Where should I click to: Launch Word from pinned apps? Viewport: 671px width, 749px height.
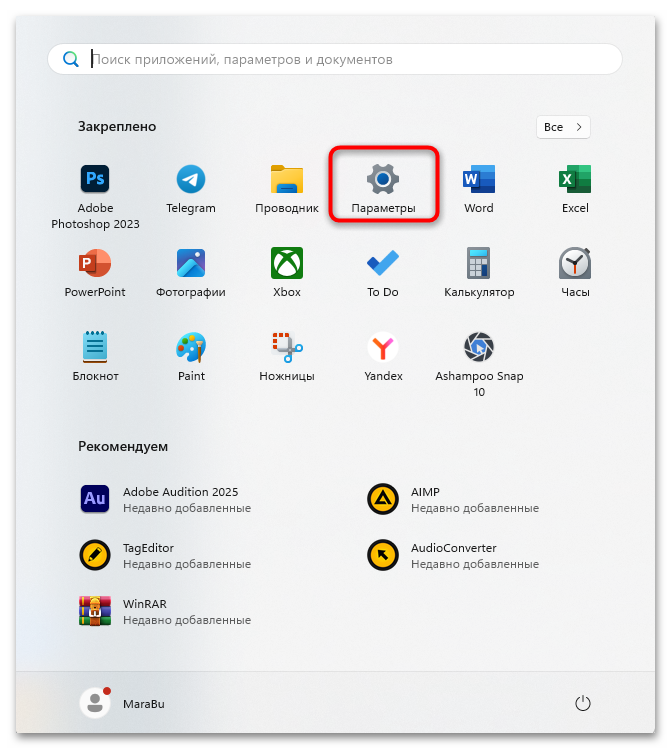click(x=479, y=179)
